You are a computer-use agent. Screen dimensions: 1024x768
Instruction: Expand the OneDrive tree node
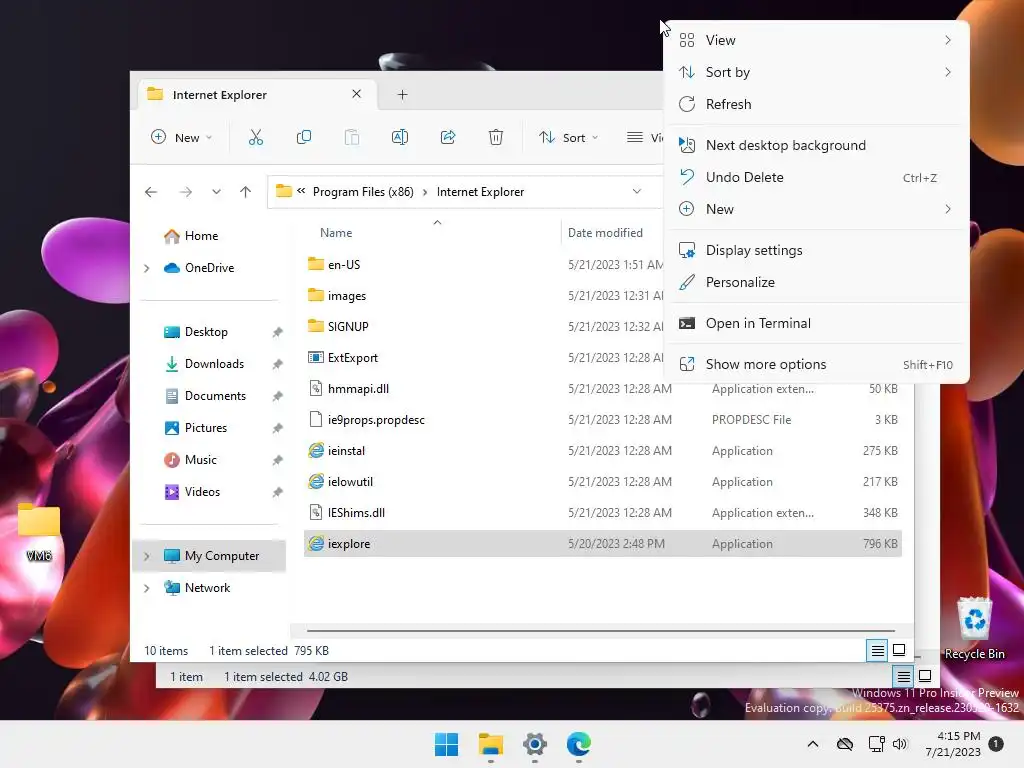(x=146, y=268)
